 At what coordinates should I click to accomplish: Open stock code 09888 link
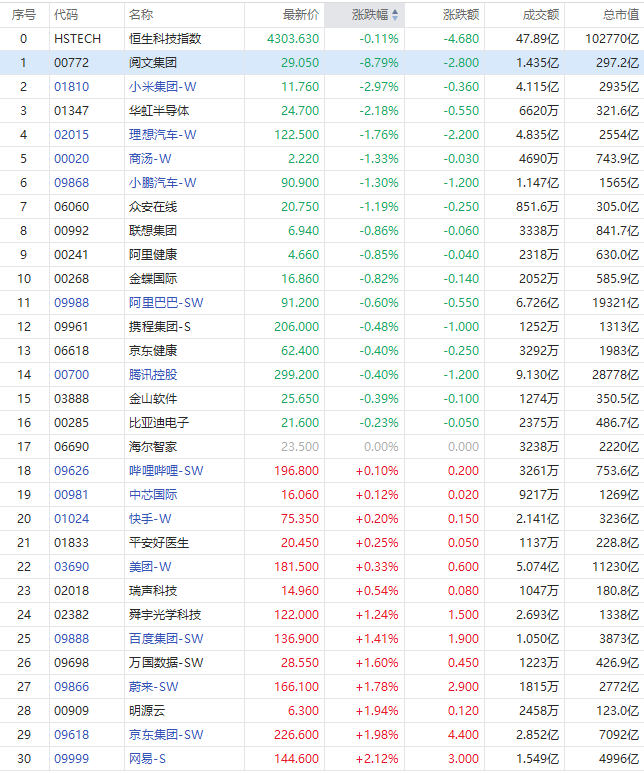[72, 639]
